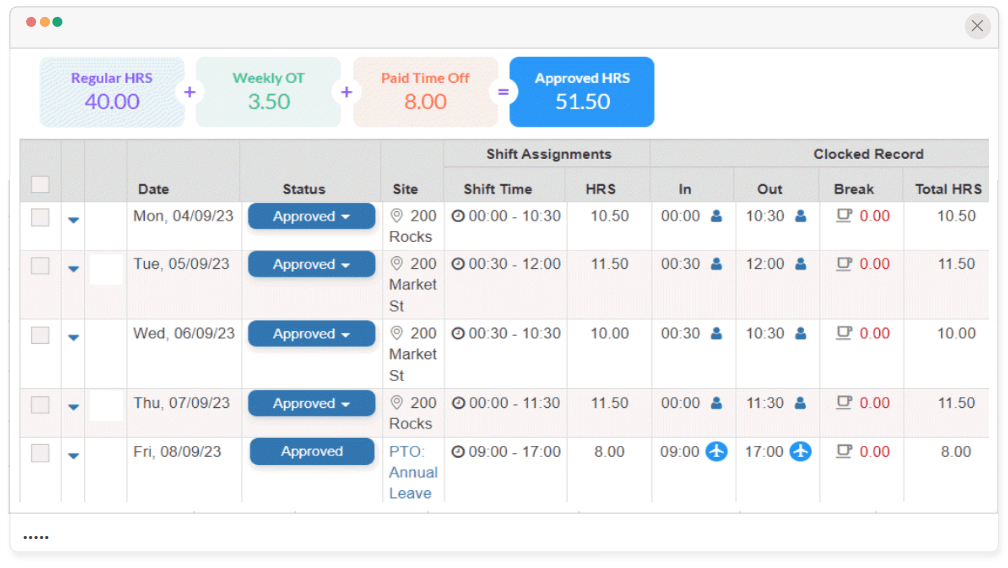Click the person icon beside Tuesday 12:00 clock-out

pos(800,264)
